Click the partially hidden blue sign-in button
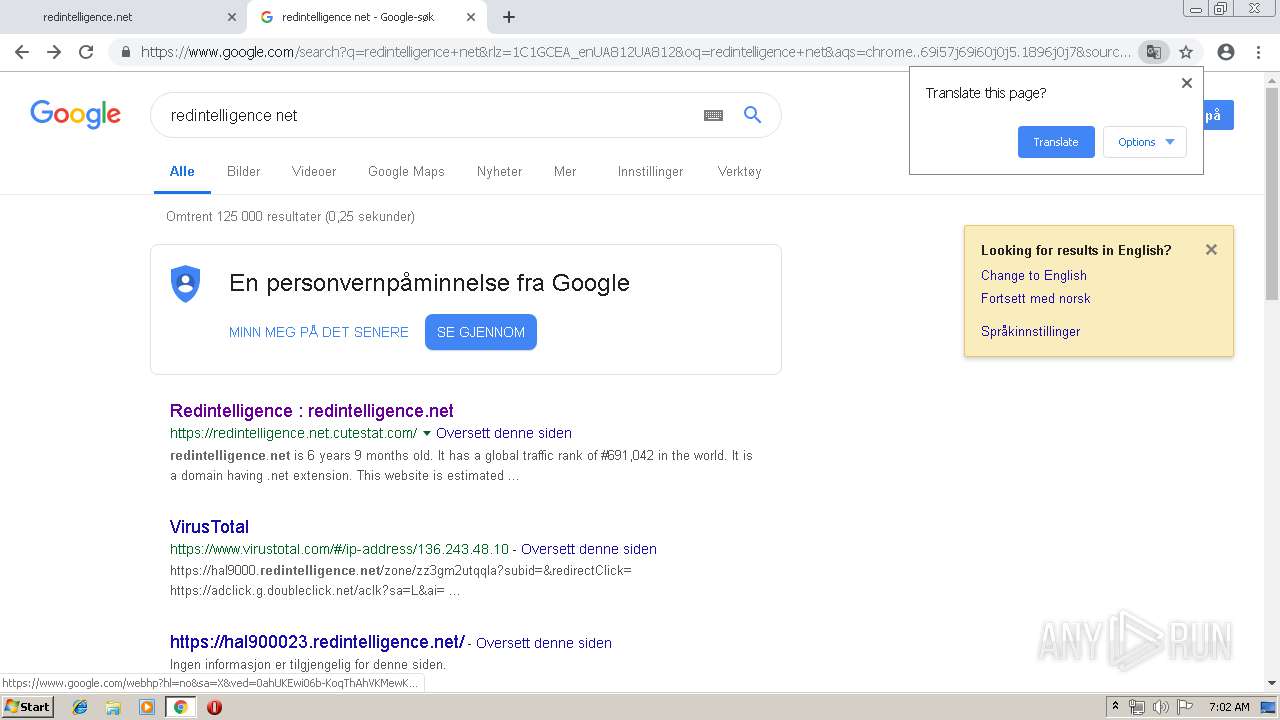 (1218, 115)
